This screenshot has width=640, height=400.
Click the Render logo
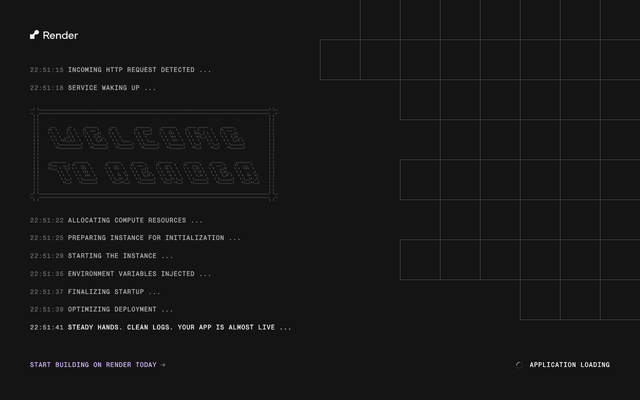pyautogui.click(x=54, y=35)
